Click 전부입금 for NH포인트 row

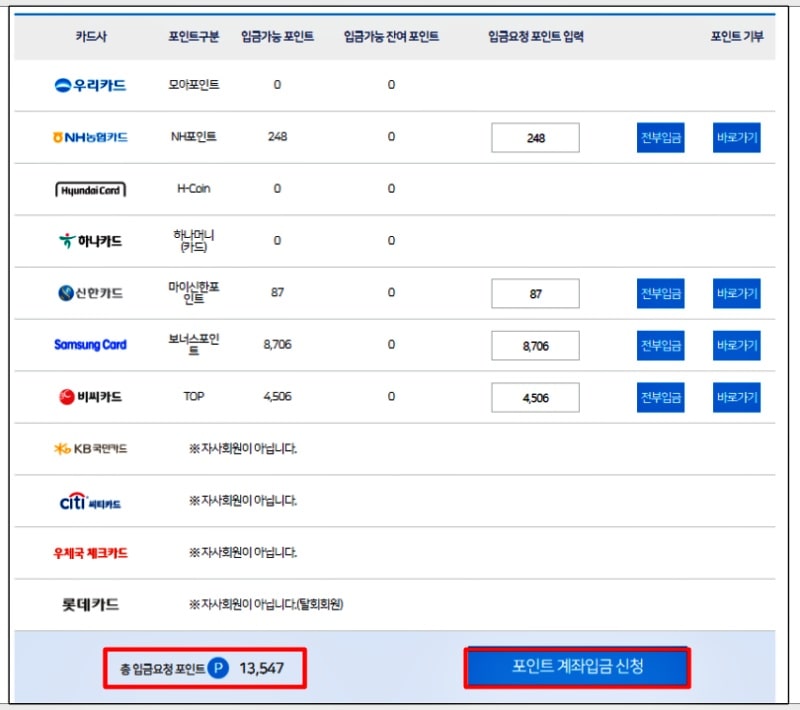point(661,137)
